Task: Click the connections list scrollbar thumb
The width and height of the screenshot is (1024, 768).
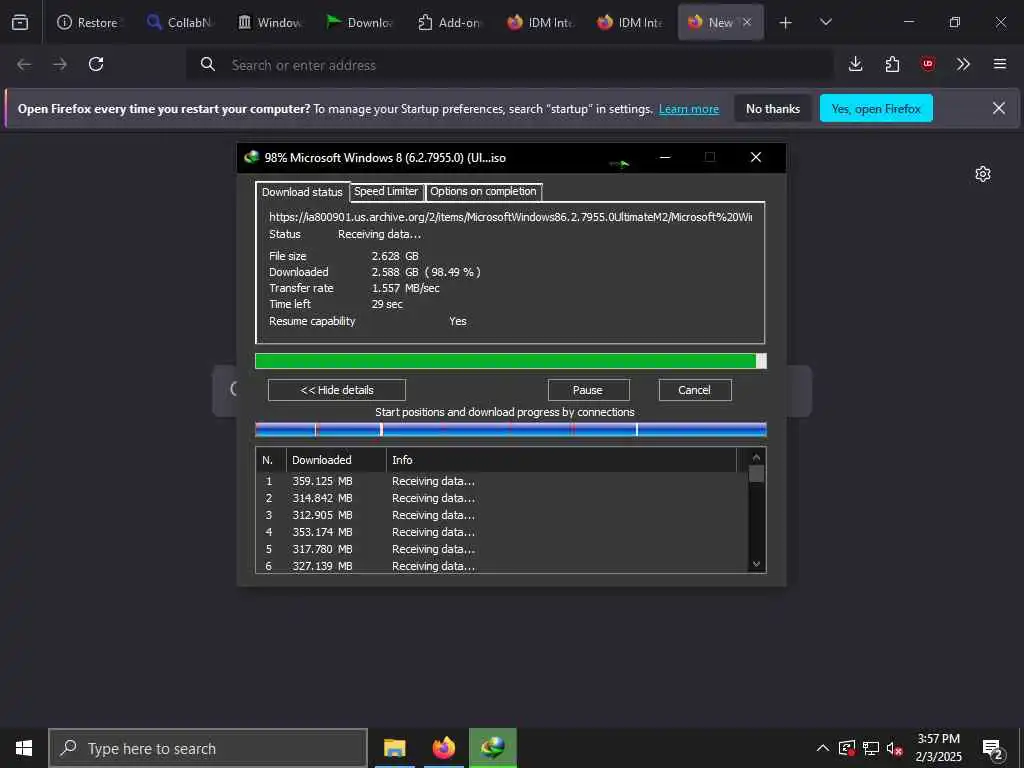Action: coord(756,473)
